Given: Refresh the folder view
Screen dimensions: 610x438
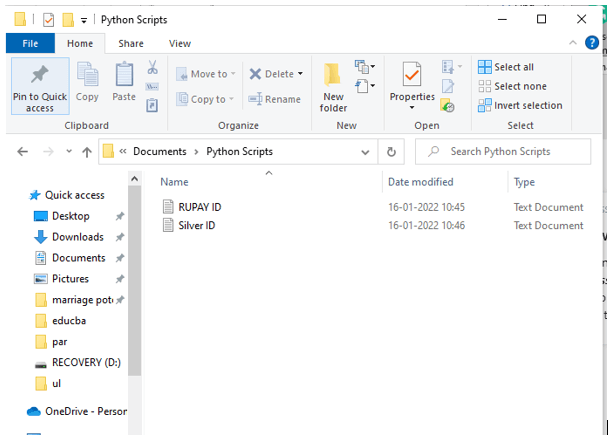Looking at the screenshot, I should point(391,152).
